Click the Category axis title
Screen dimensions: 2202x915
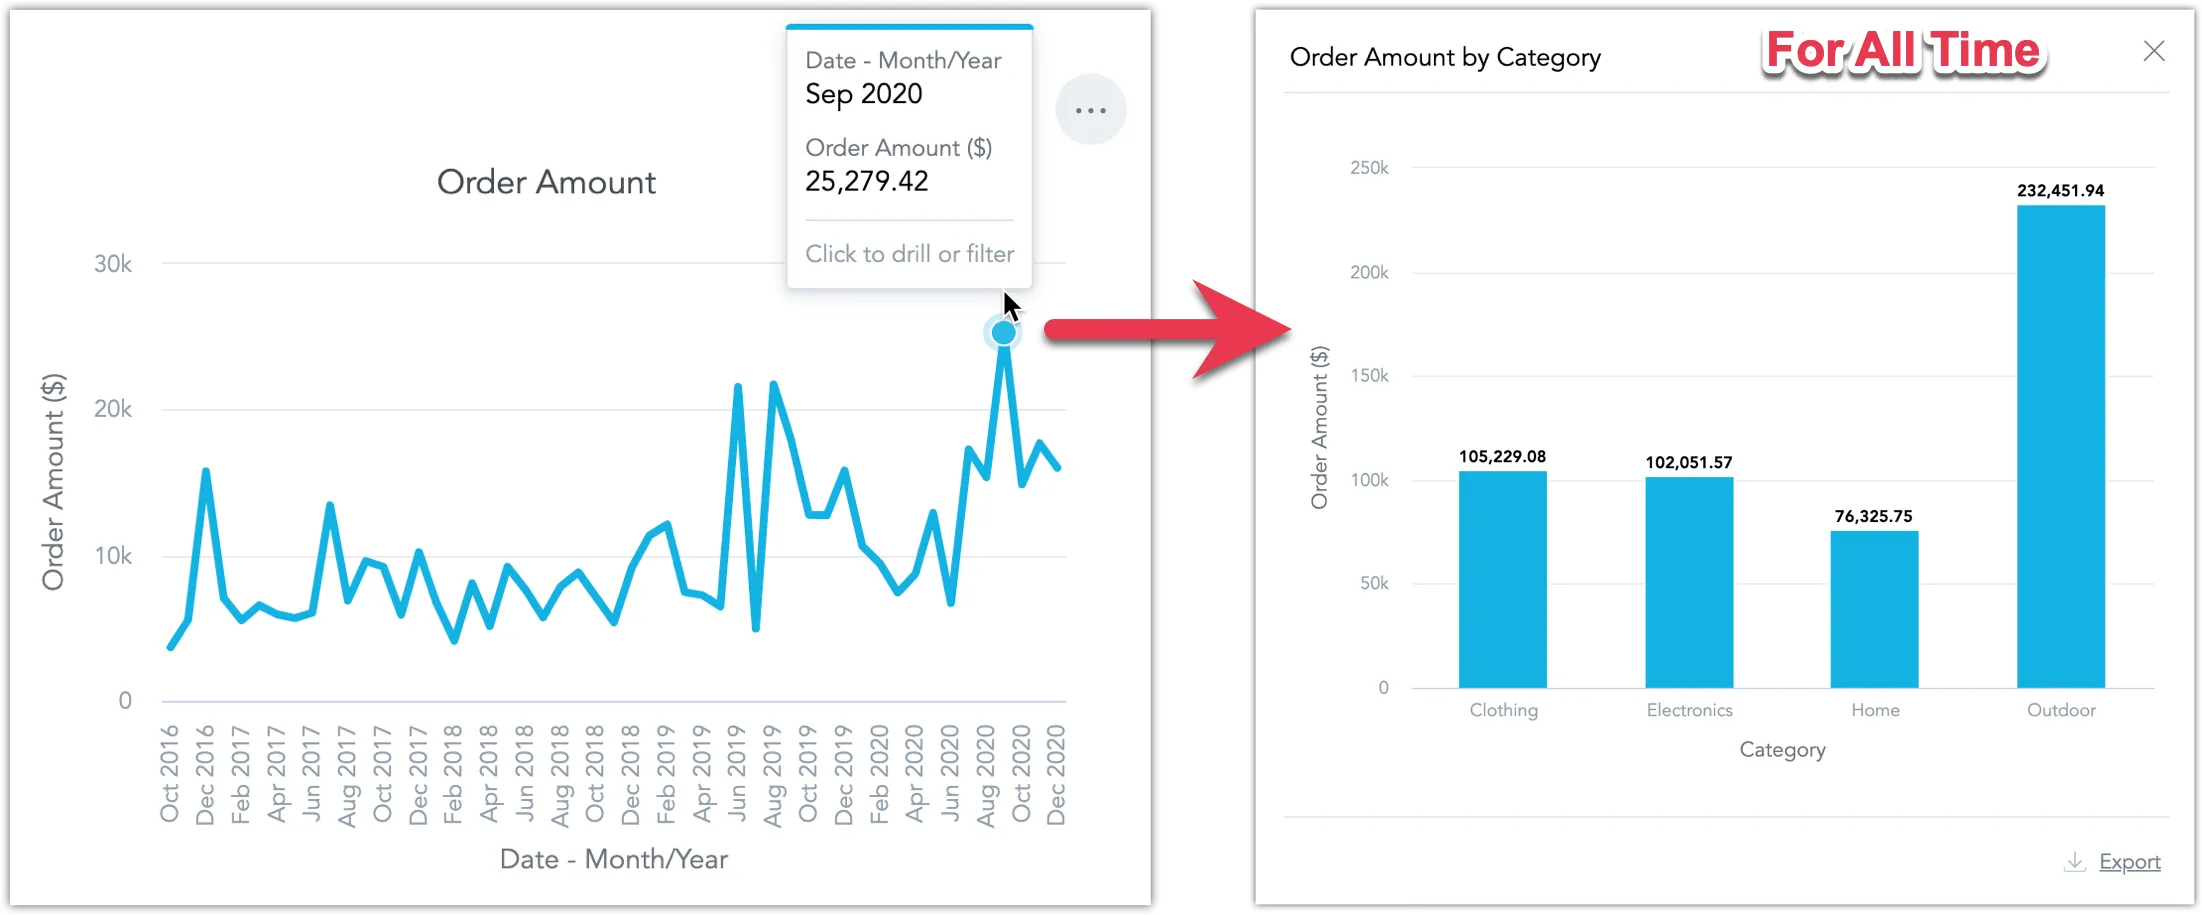coord(1783,749)
